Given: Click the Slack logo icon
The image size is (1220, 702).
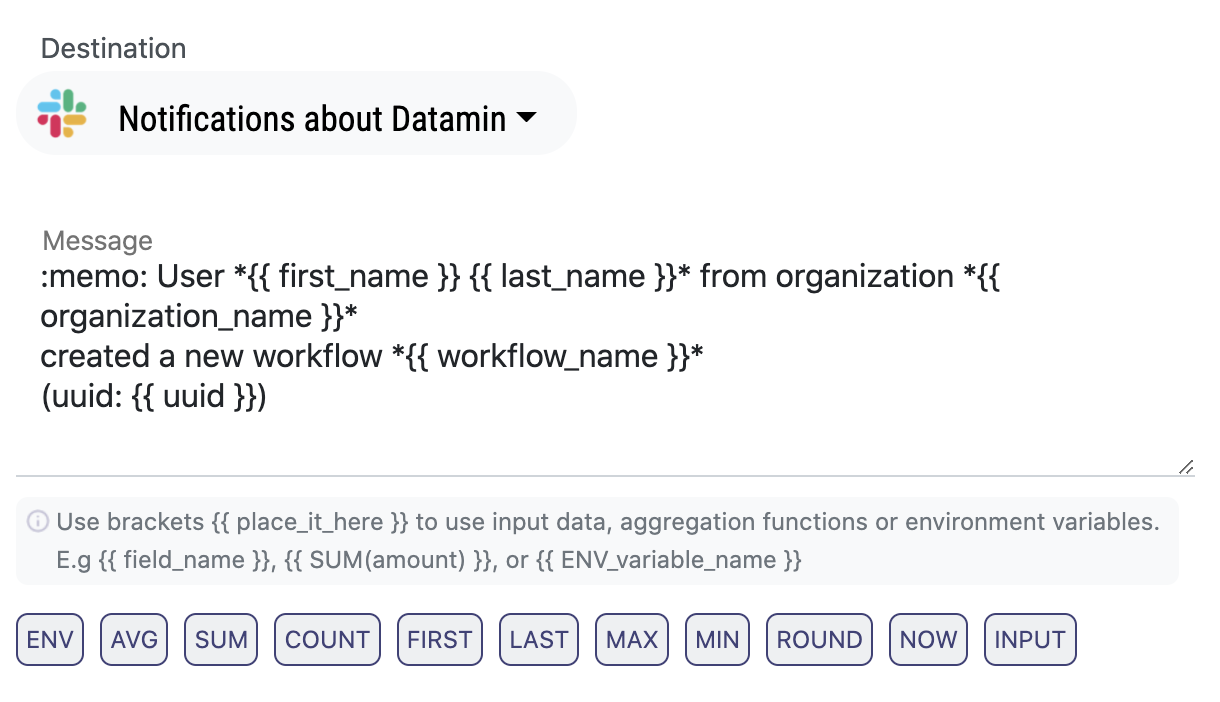Looking at the screenshot, I should (62, 113).
